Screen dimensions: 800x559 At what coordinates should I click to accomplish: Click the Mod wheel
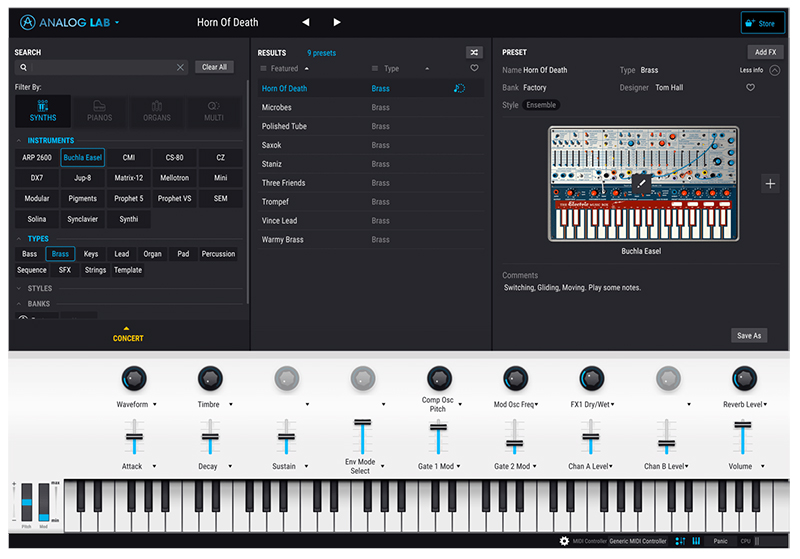coord(44,502)
